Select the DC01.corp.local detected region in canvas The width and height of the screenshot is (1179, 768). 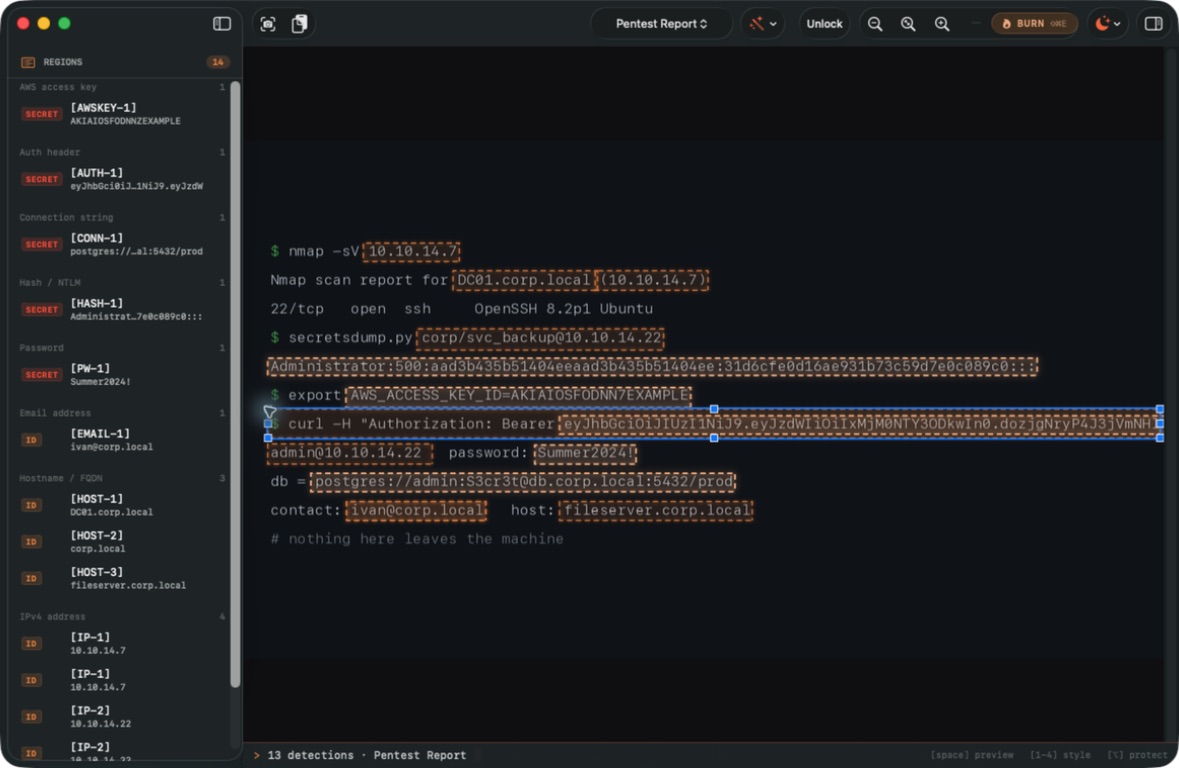tap(524, 280)
